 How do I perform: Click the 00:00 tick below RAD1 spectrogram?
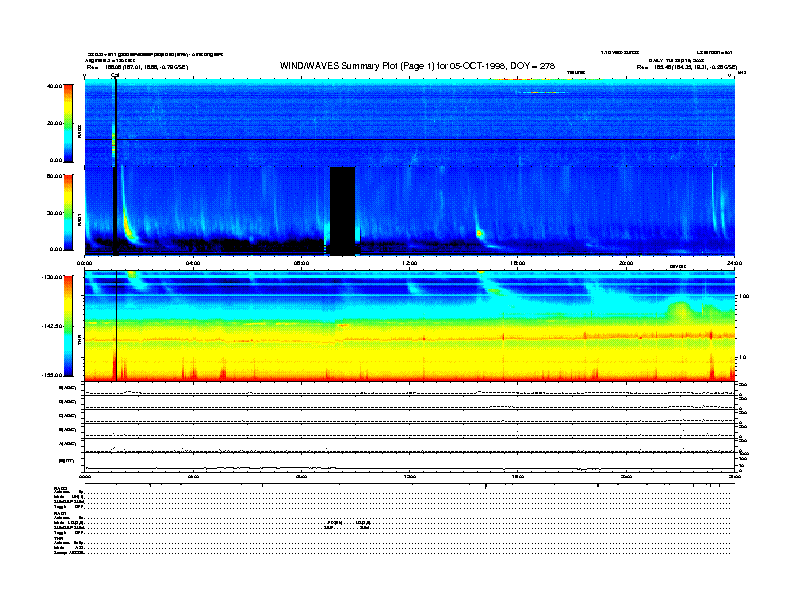pos(84,263)
